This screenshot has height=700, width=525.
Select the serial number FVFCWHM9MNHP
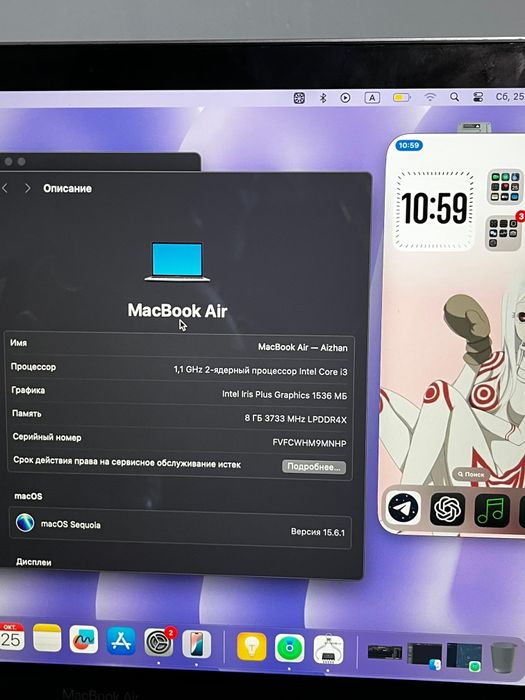tap(309, 443)
